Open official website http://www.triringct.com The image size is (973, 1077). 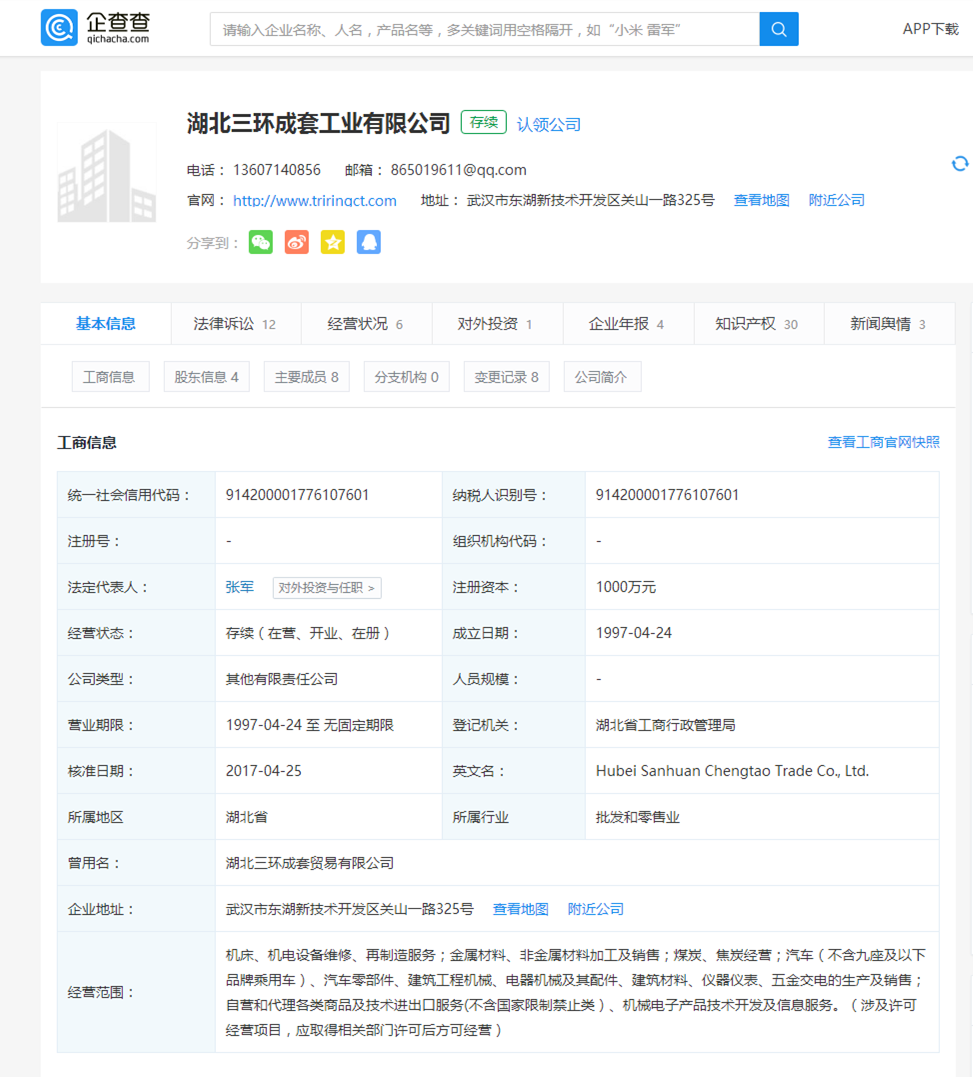(314, 201)
